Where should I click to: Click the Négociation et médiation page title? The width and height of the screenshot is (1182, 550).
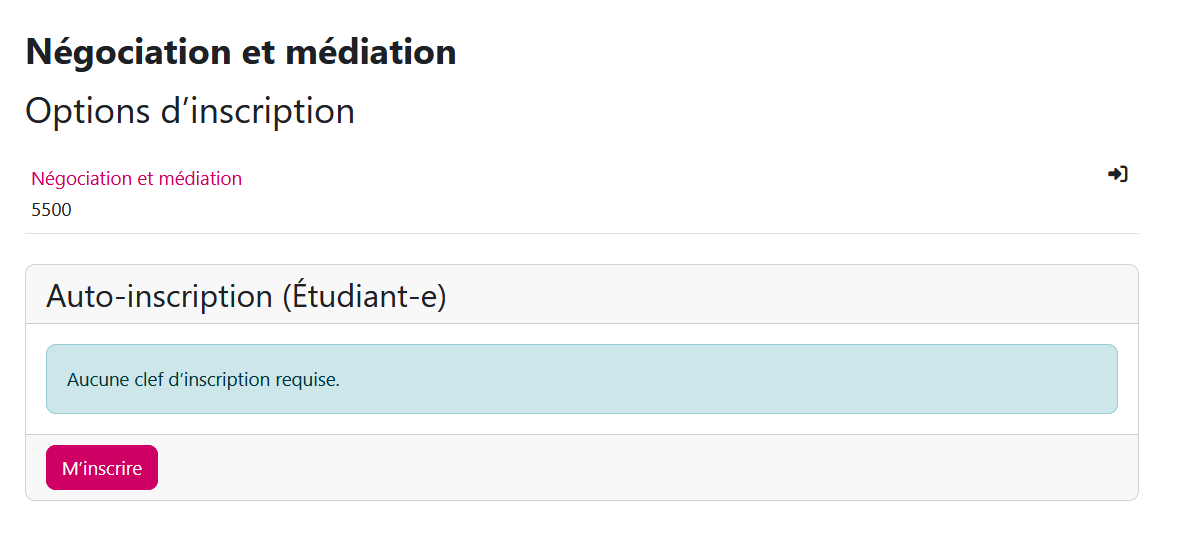point(241,52)
